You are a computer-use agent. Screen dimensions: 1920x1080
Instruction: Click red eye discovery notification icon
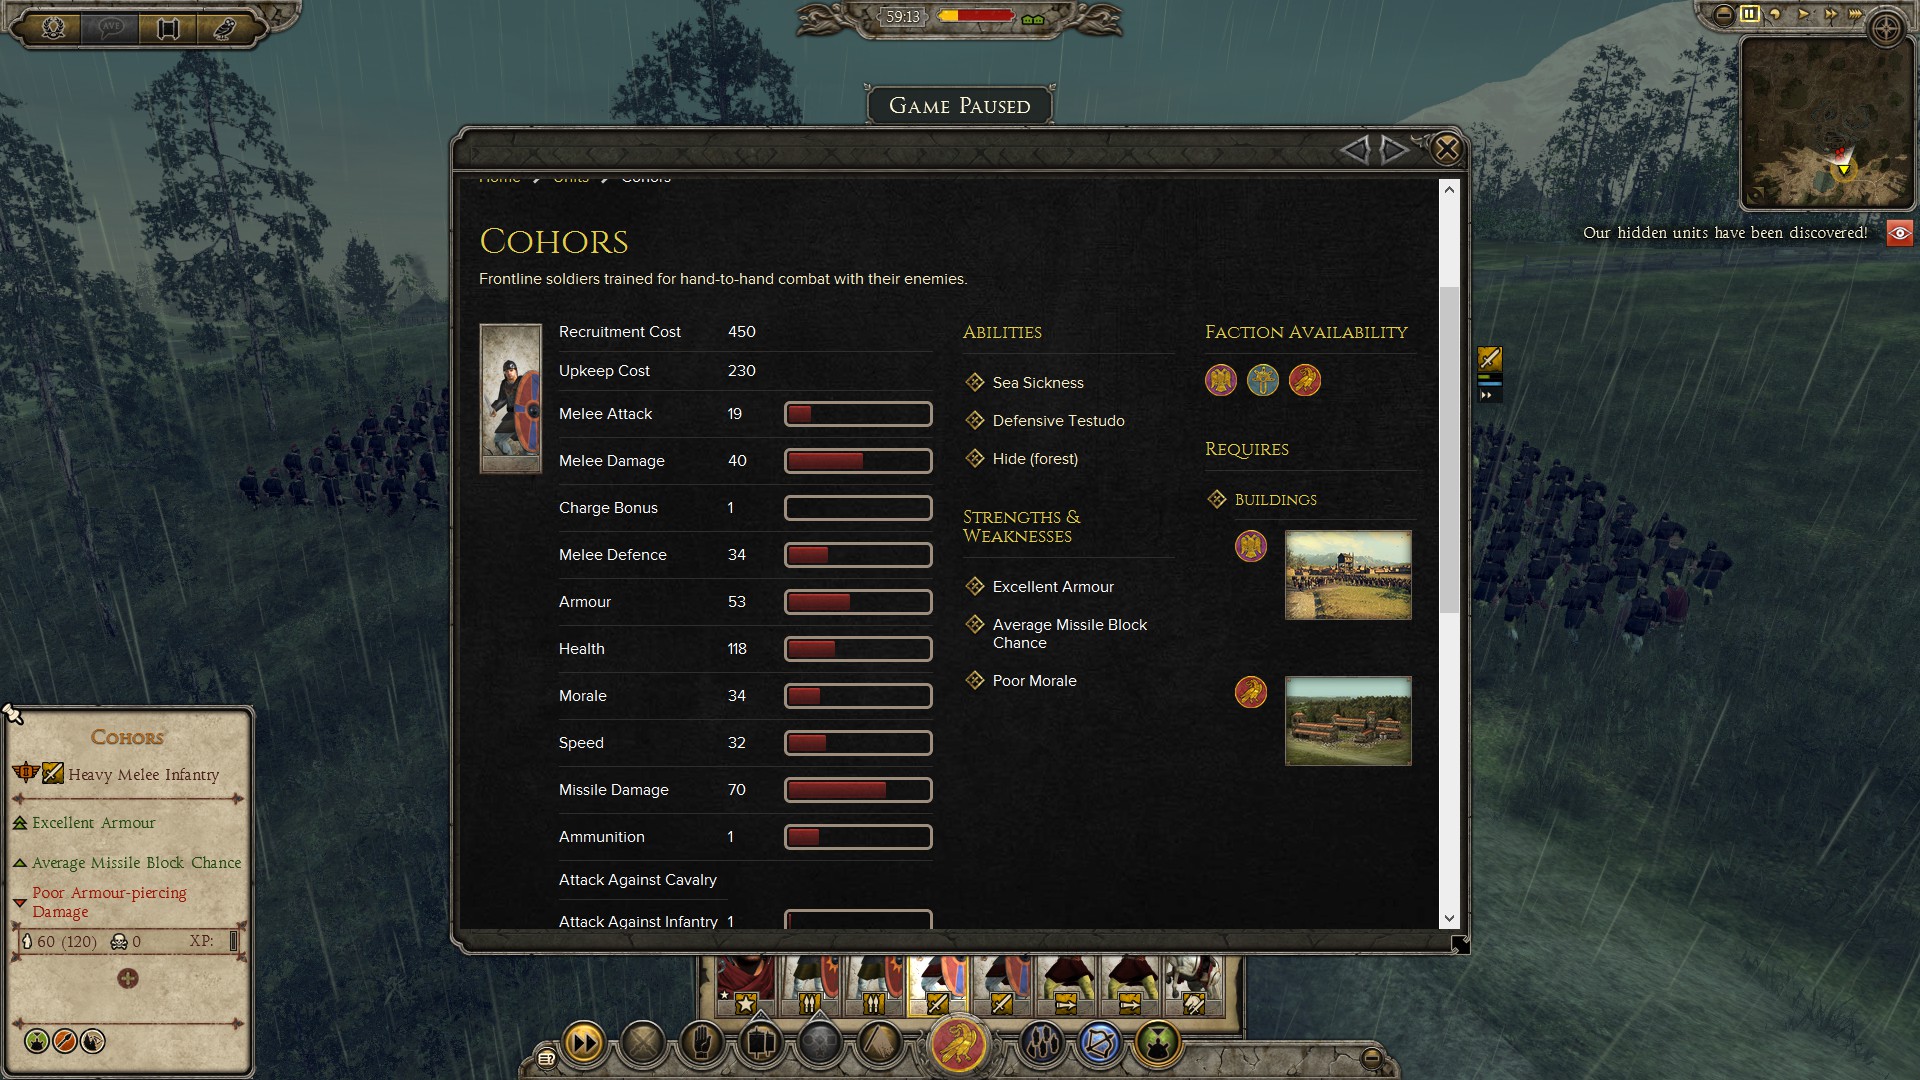[x=1899, y=233]
